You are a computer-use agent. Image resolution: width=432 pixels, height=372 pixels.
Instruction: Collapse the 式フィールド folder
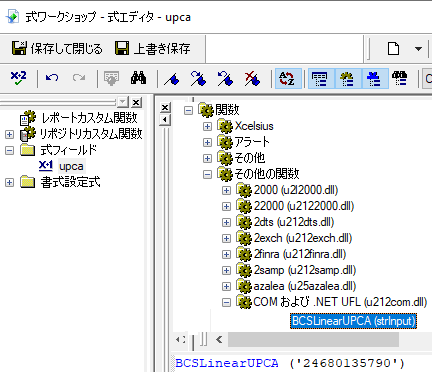click(9, 150)
